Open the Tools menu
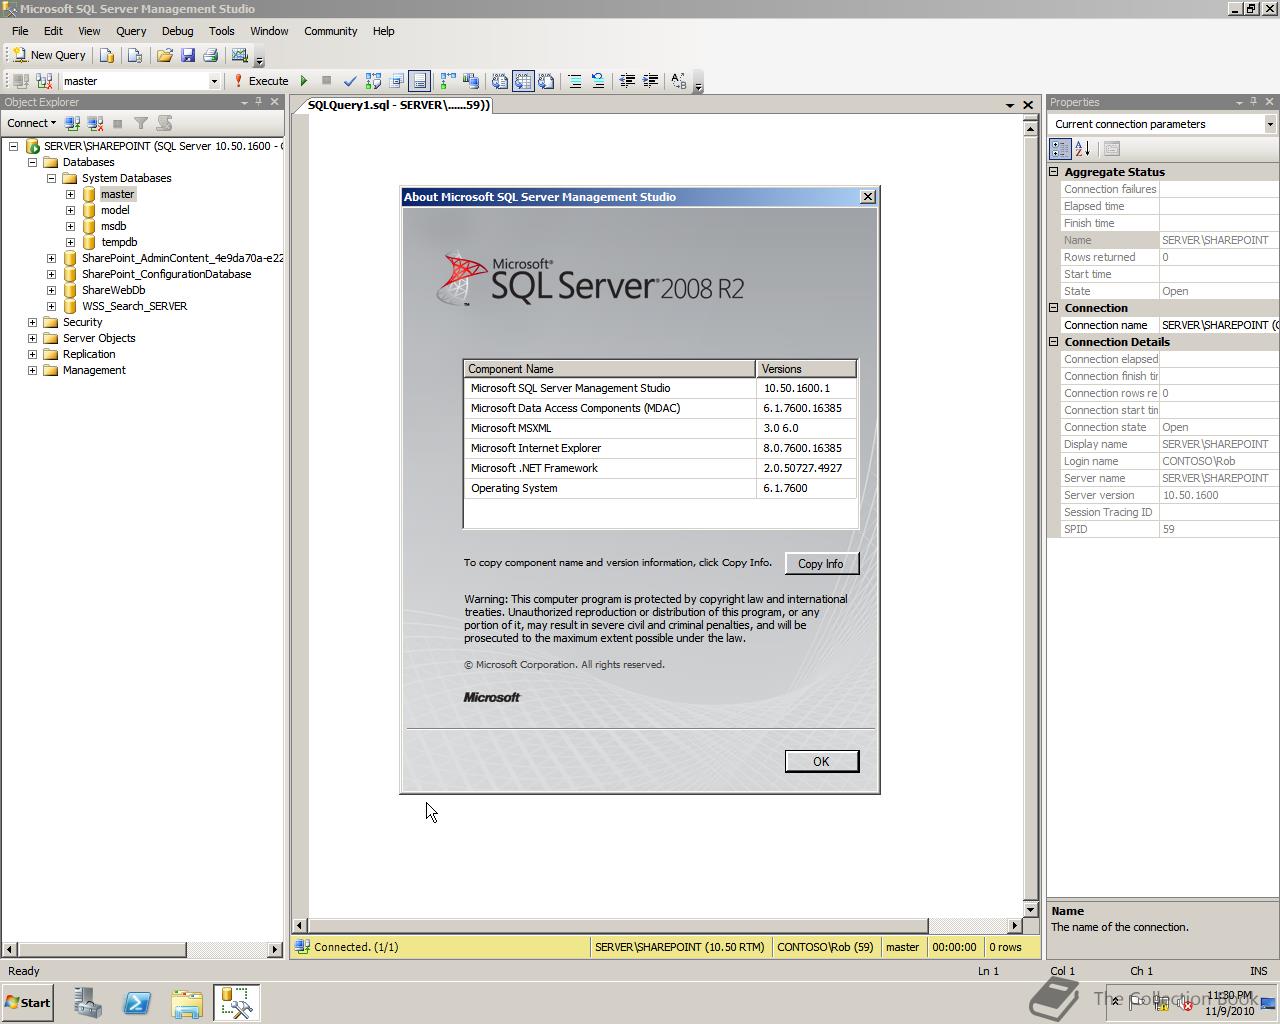 pos(222,31)
